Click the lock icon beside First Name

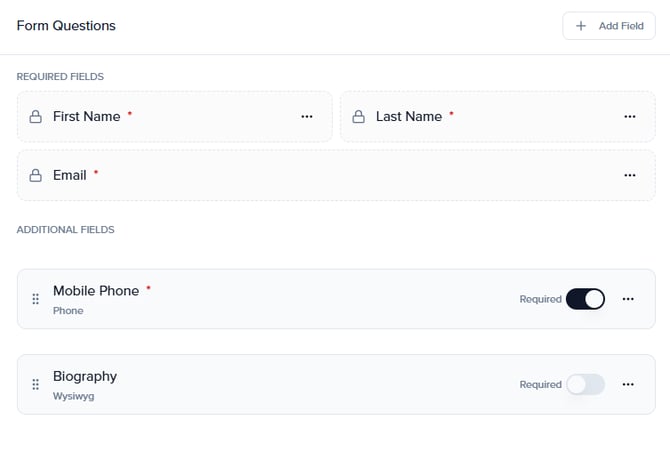(x=35, y=117)
